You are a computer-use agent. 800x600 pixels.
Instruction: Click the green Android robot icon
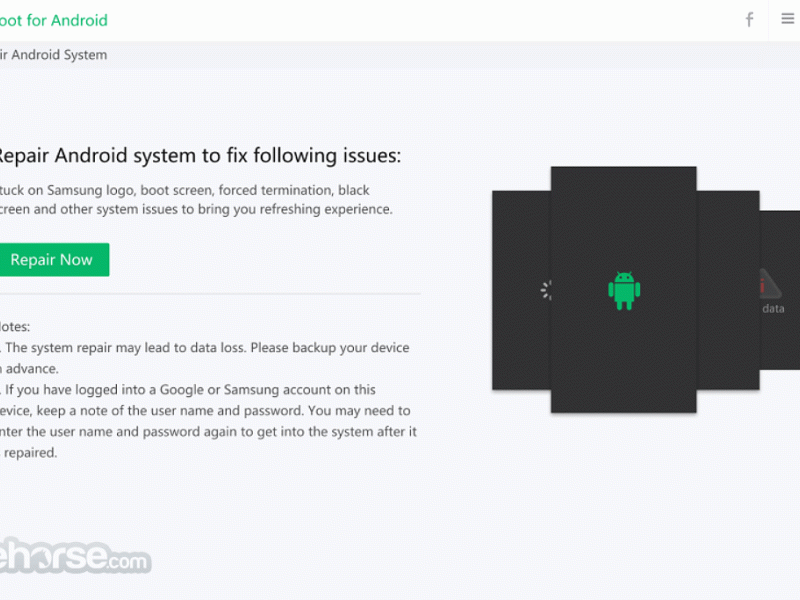[624, 290]
